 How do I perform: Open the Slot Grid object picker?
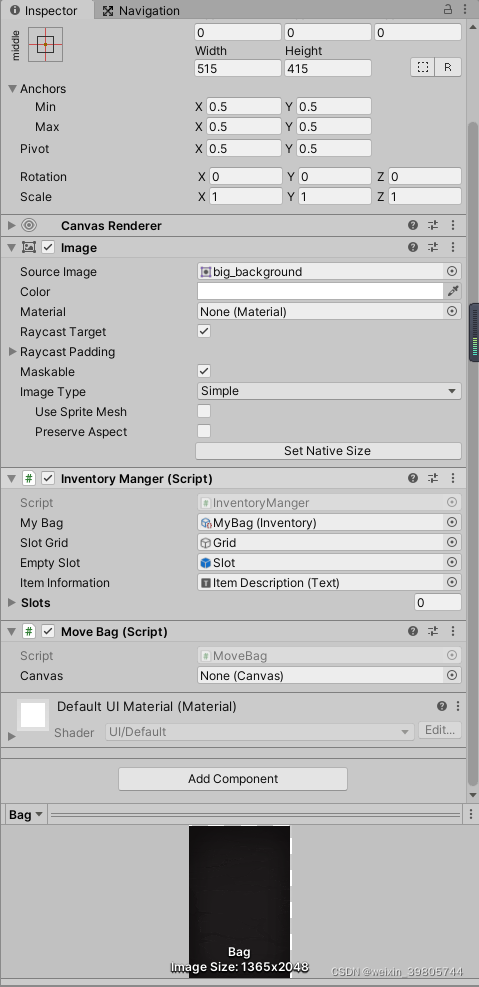451,543
